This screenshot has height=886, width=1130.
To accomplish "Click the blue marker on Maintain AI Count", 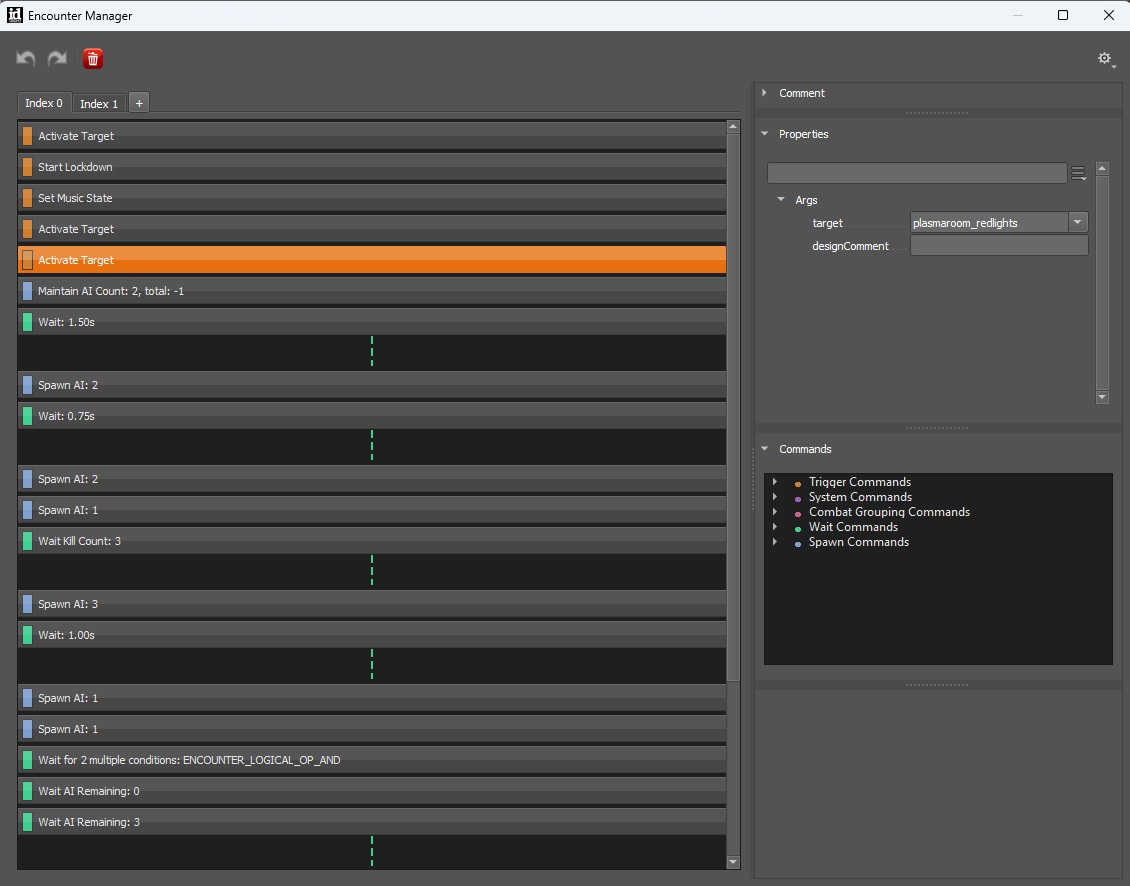I will pos(27,291).
